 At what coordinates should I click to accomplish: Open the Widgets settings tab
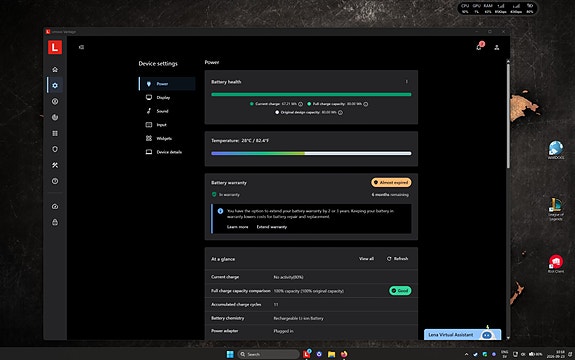(167, 138)
